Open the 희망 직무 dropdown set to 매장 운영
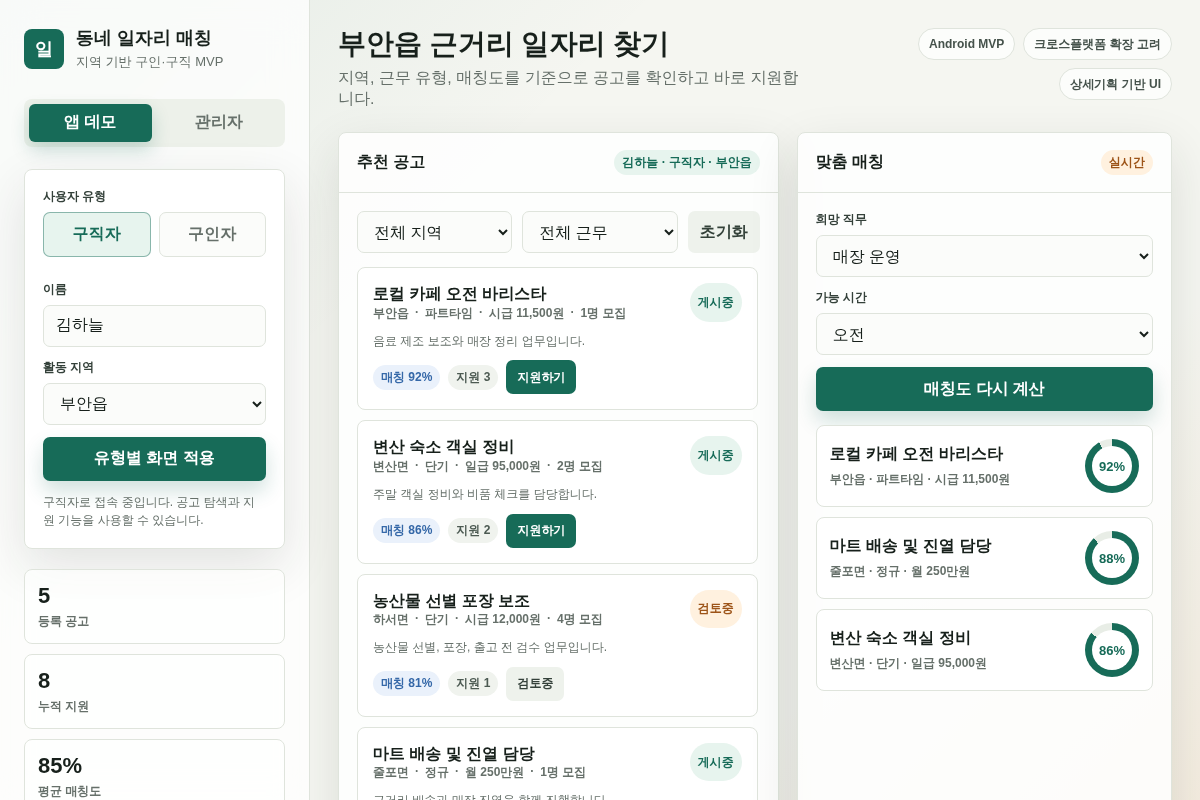 coord(984,256)
